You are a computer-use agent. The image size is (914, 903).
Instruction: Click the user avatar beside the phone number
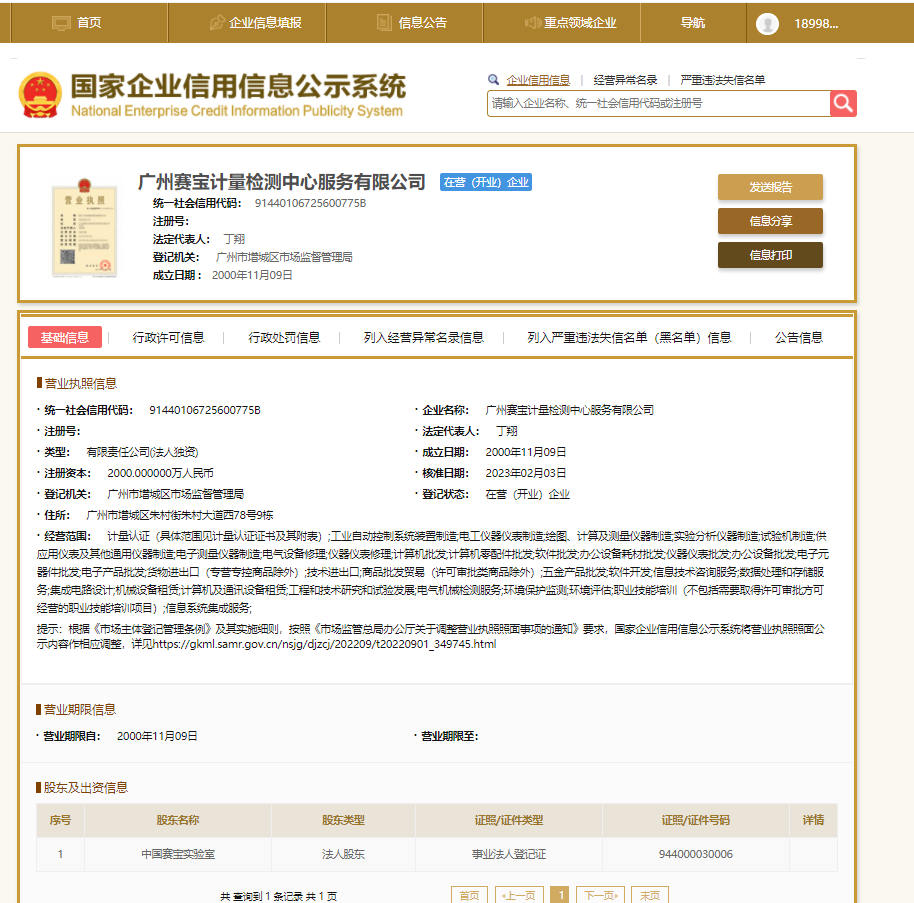(767, 21)
